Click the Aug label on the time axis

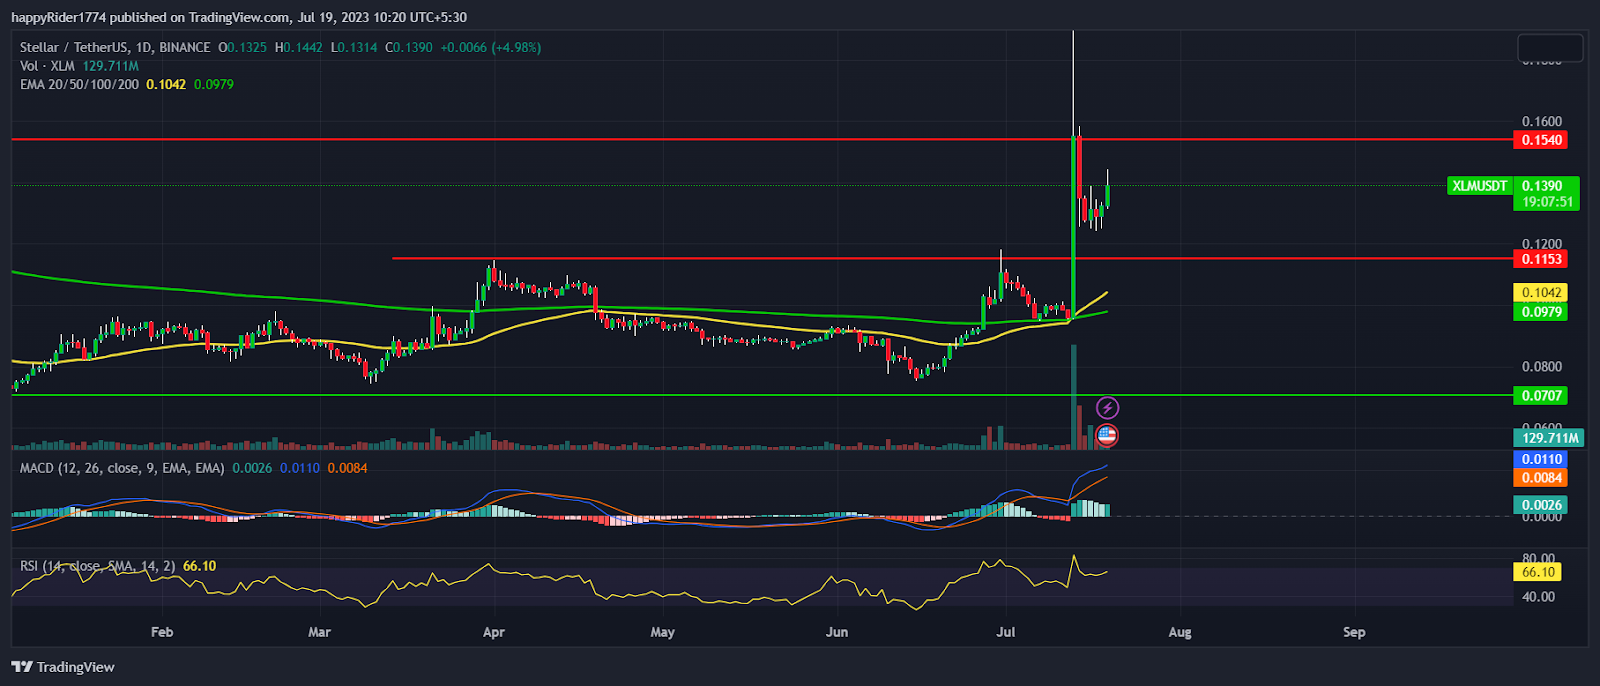coord(1180,632)
